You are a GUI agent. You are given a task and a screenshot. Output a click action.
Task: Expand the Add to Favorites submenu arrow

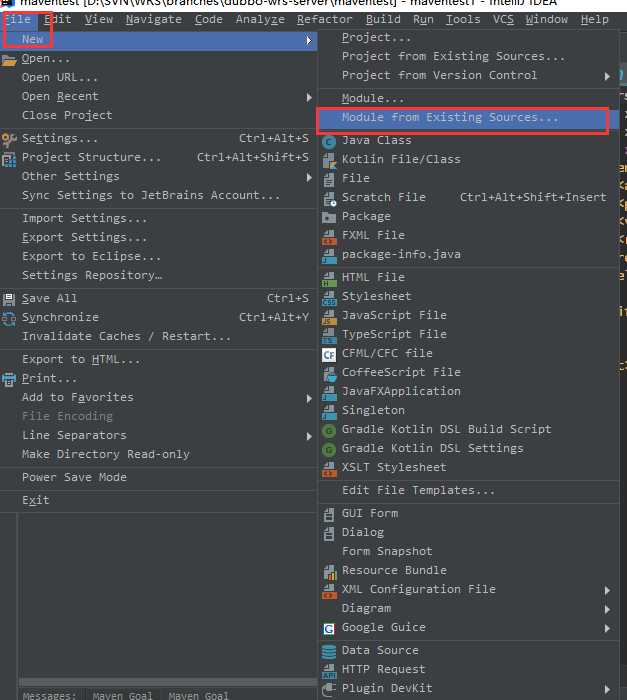[x=309, y=399]
